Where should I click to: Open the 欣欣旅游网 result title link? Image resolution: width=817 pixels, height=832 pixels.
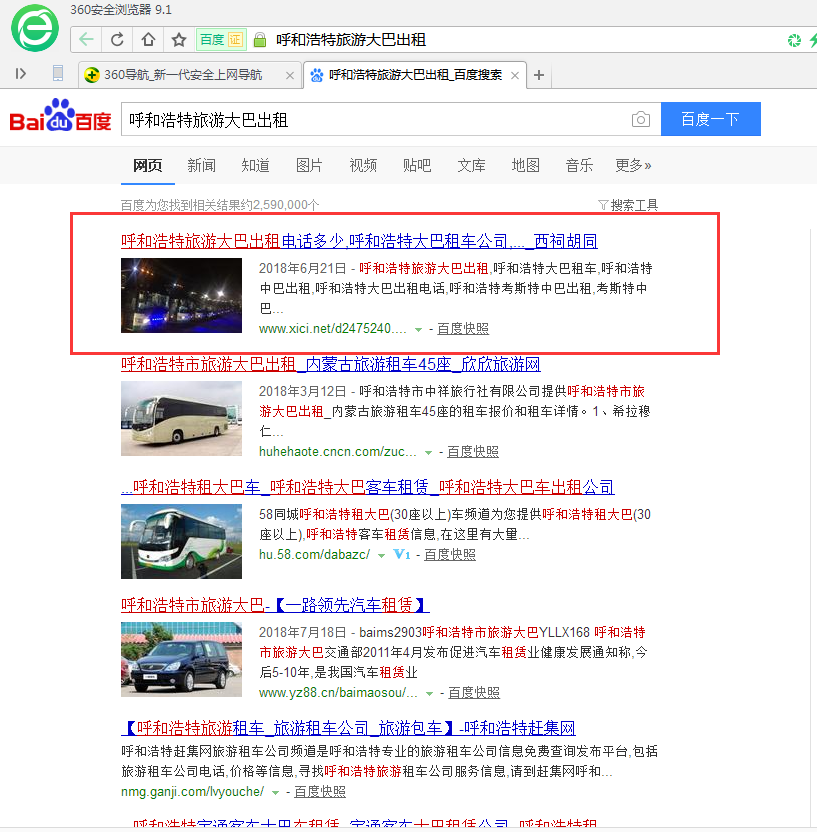(331, 365)
